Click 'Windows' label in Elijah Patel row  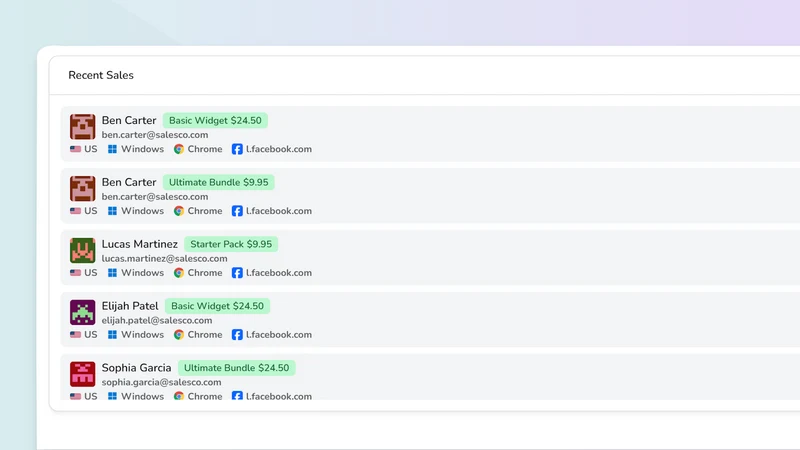[x=142, y=335]
